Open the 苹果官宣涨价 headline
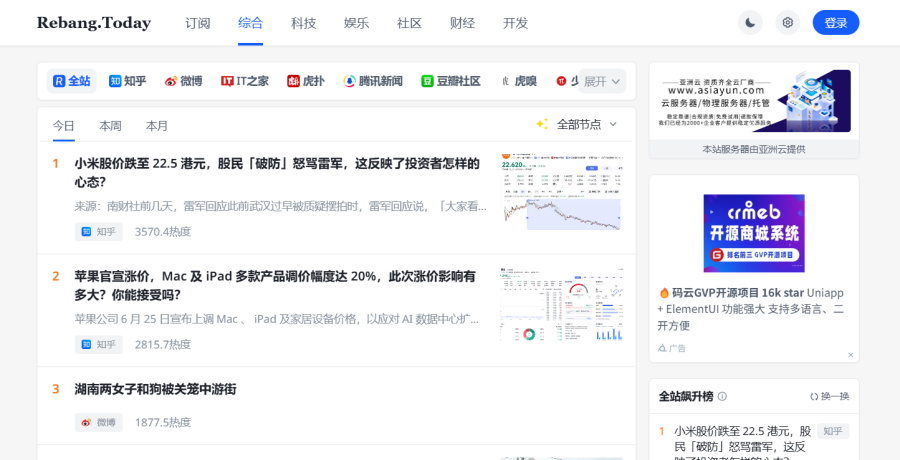Screen dimensions: 900x460 tap(275, 285)
